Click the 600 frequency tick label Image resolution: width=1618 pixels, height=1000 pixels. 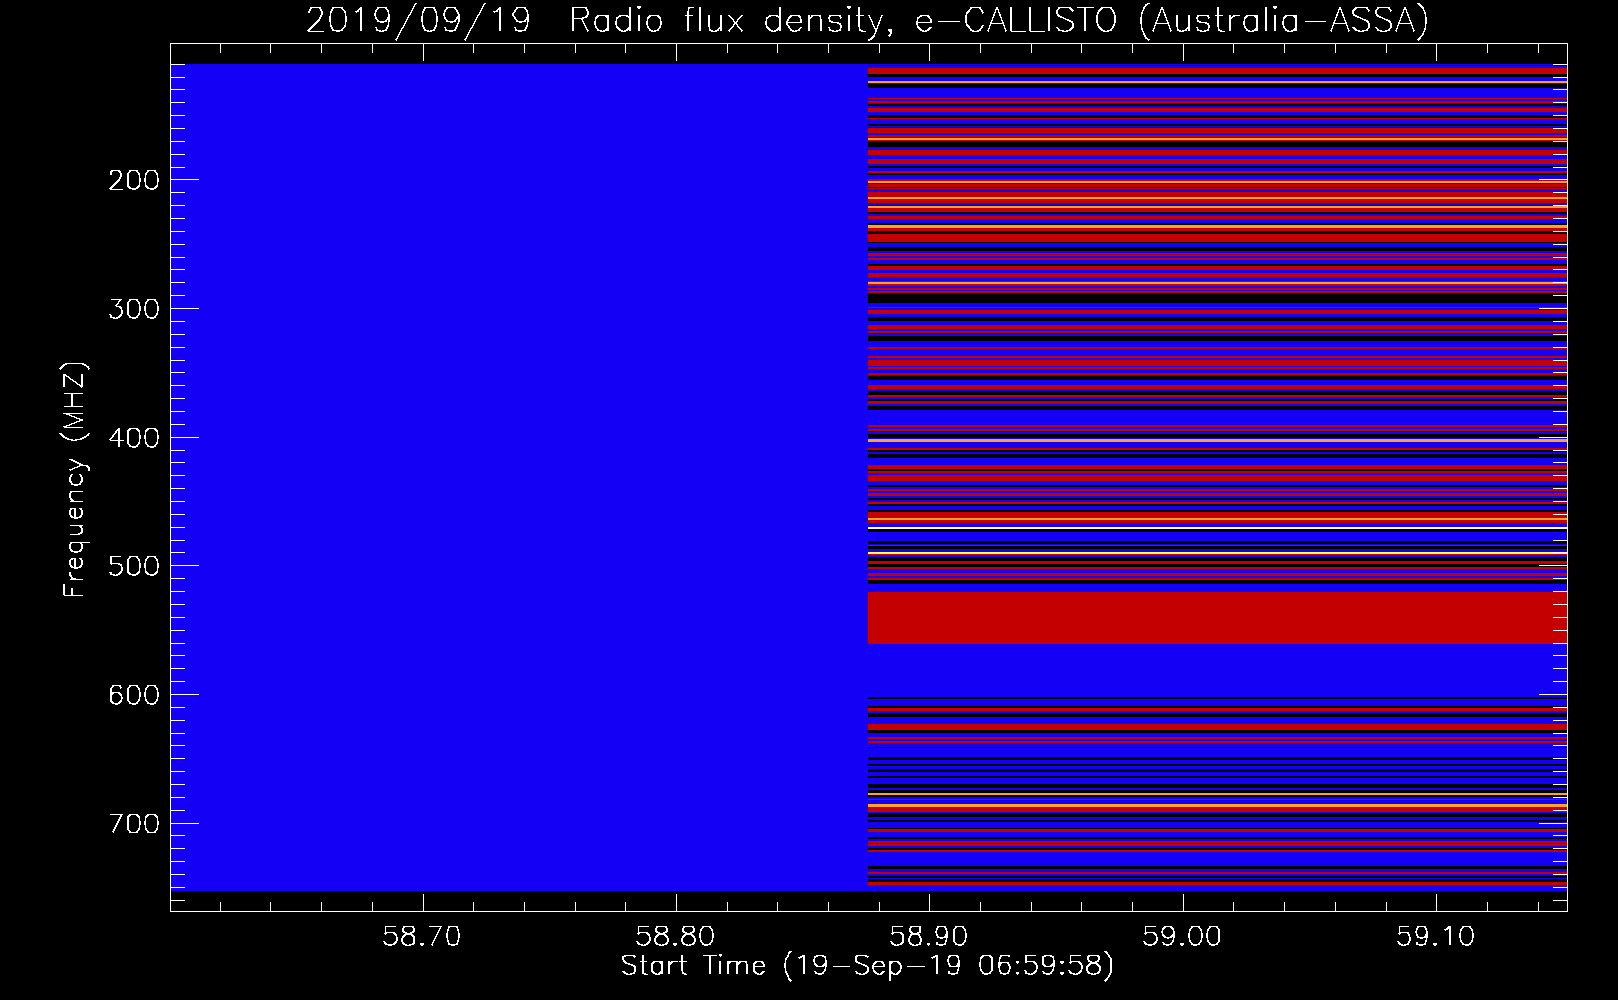[x=133, y=695]
